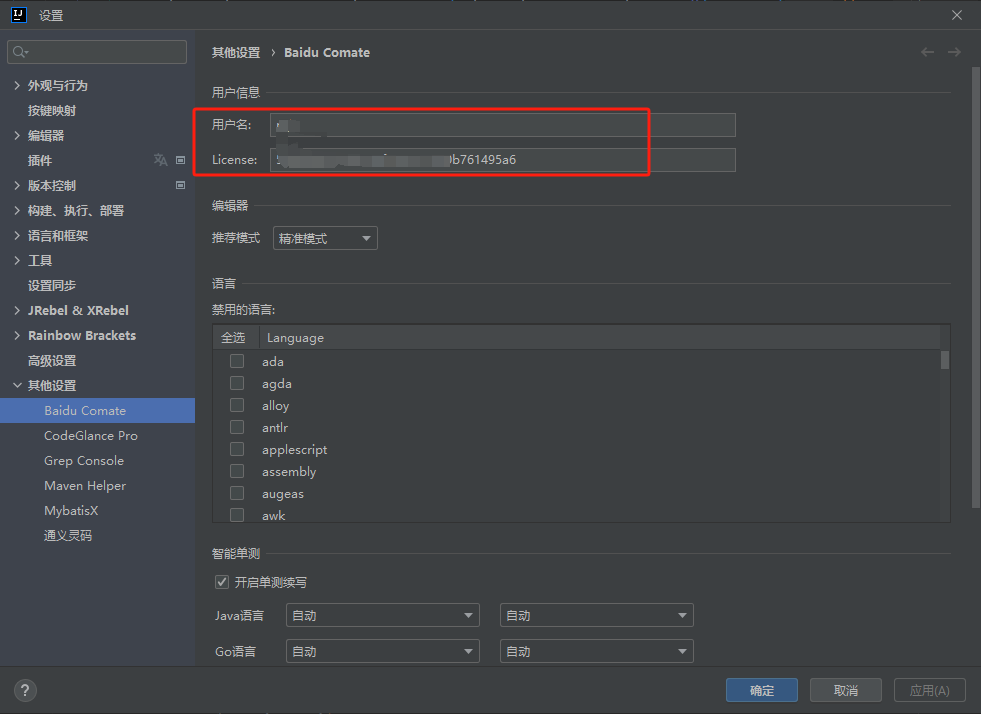Click the settings panel vertical scrollbar

tap(975, 288)
